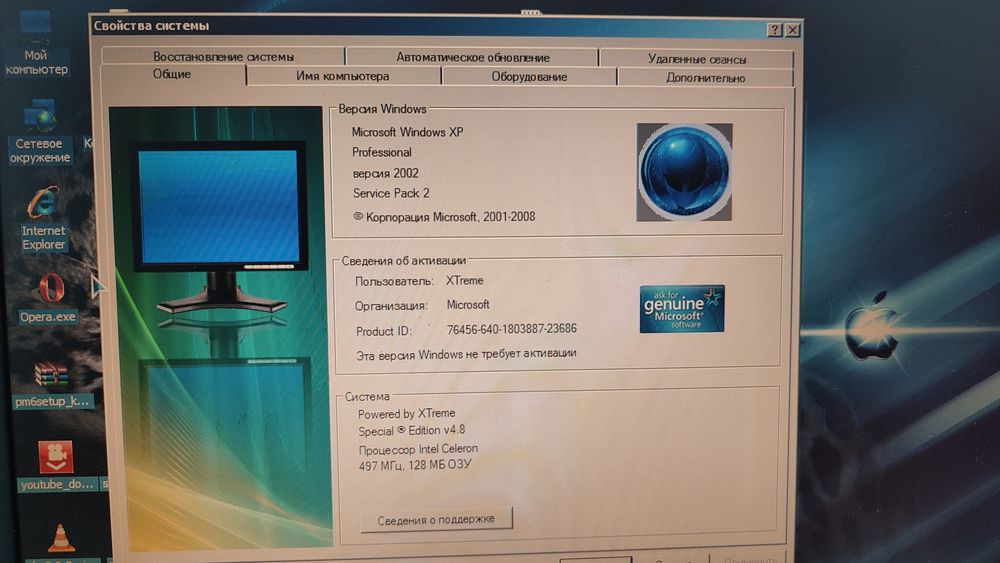Click the blue globe logo image
This screenshot has height=563, width=1000.
coord(684,172)
